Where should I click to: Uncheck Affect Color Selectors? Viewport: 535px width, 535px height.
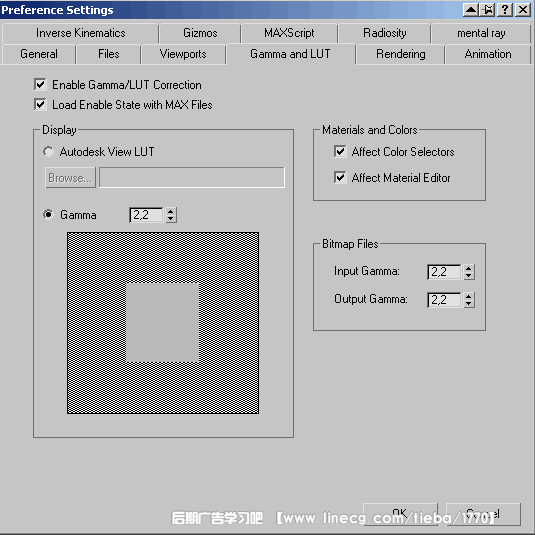[x=340, y=151]
